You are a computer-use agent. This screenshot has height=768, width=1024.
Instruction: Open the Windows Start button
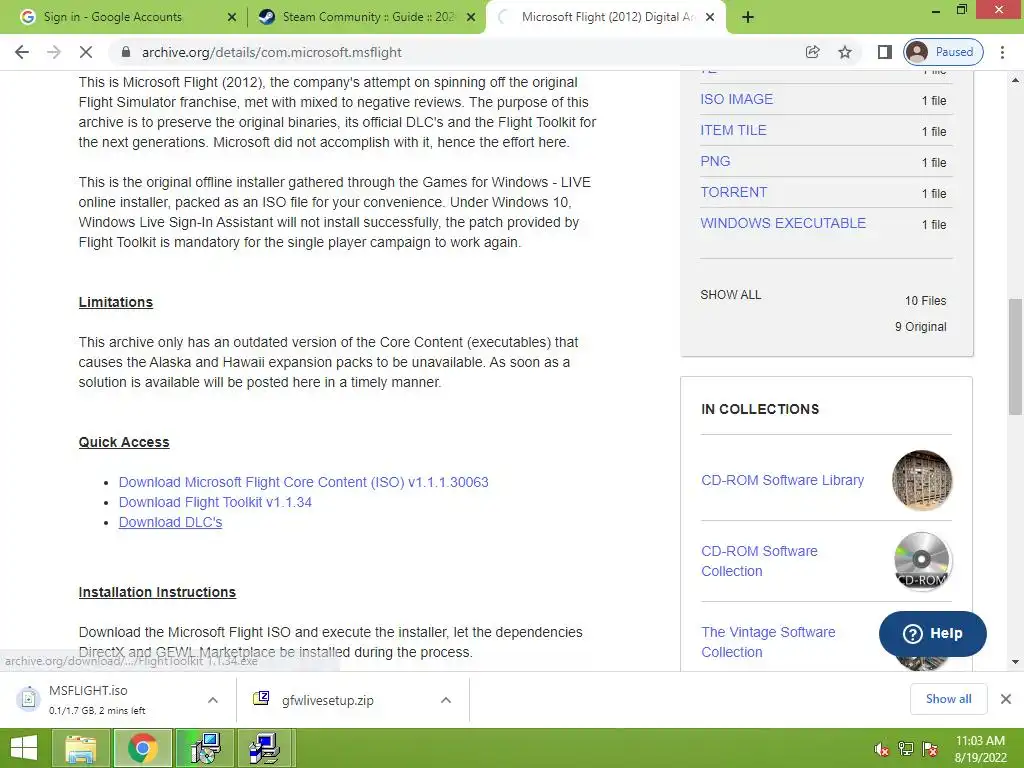click(x=24, y=748)
